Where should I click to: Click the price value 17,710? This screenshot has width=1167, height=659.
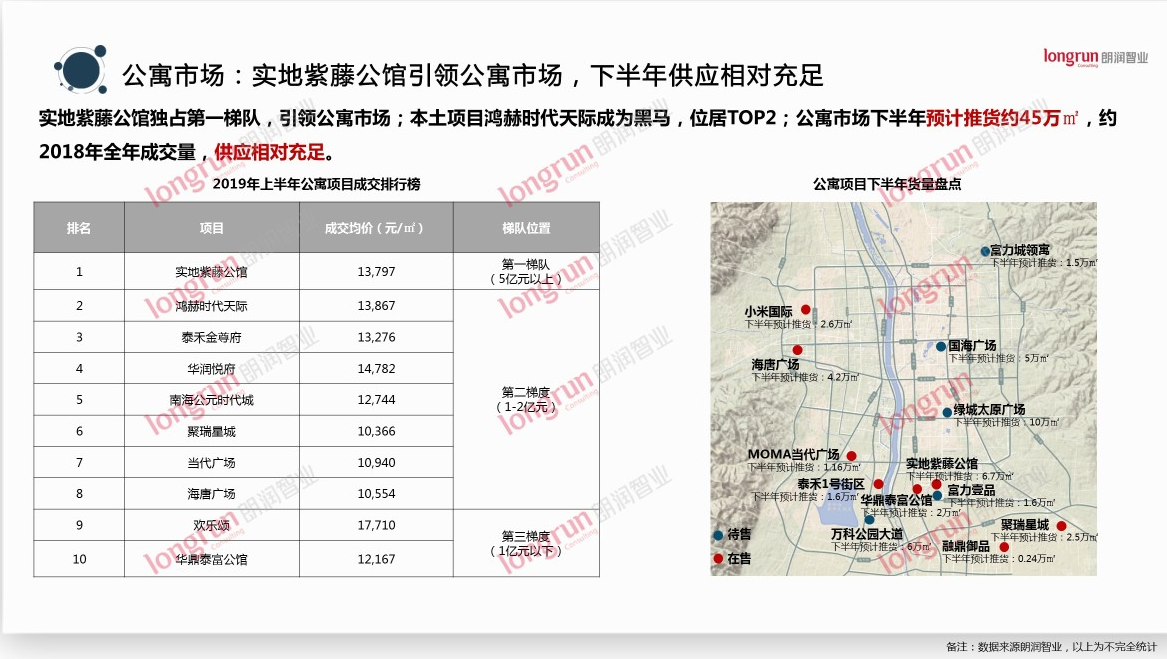376,525
